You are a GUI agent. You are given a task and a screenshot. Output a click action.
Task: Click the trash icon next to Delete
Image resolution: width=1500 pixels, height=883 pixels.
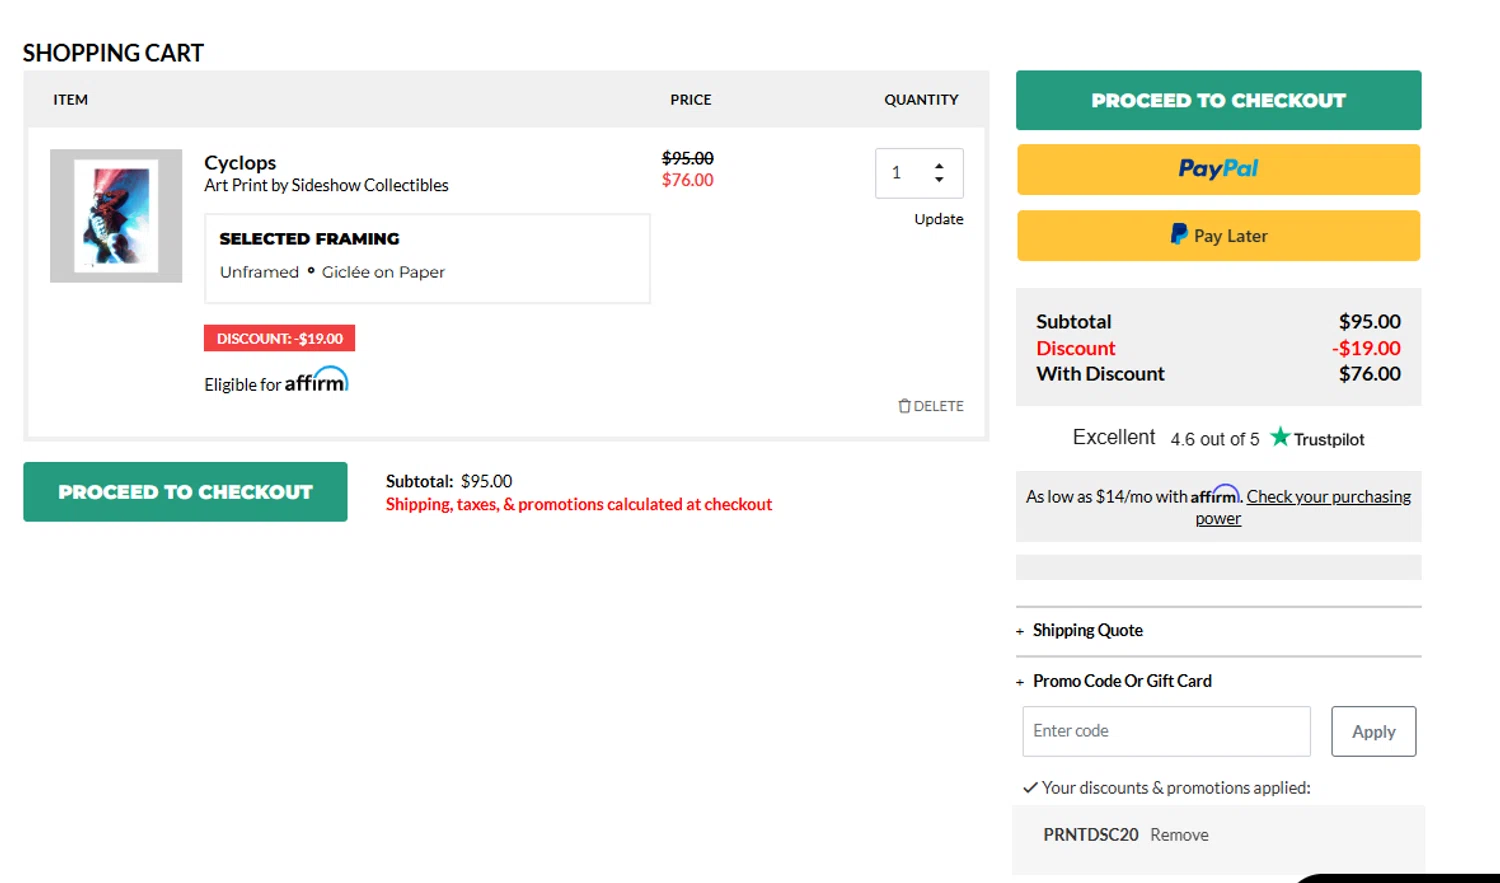pyautogui.click(x=904, y=406)
